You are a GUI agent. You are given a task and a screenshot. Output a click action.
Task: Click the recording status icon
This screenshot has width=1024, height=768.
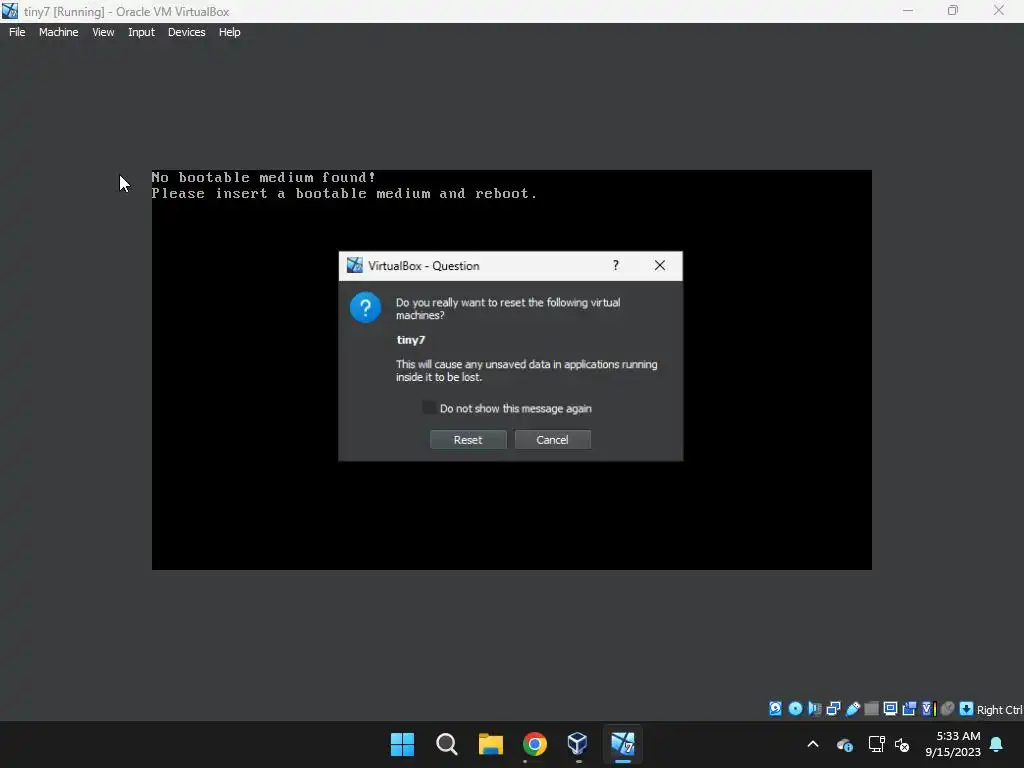[909, 709]
